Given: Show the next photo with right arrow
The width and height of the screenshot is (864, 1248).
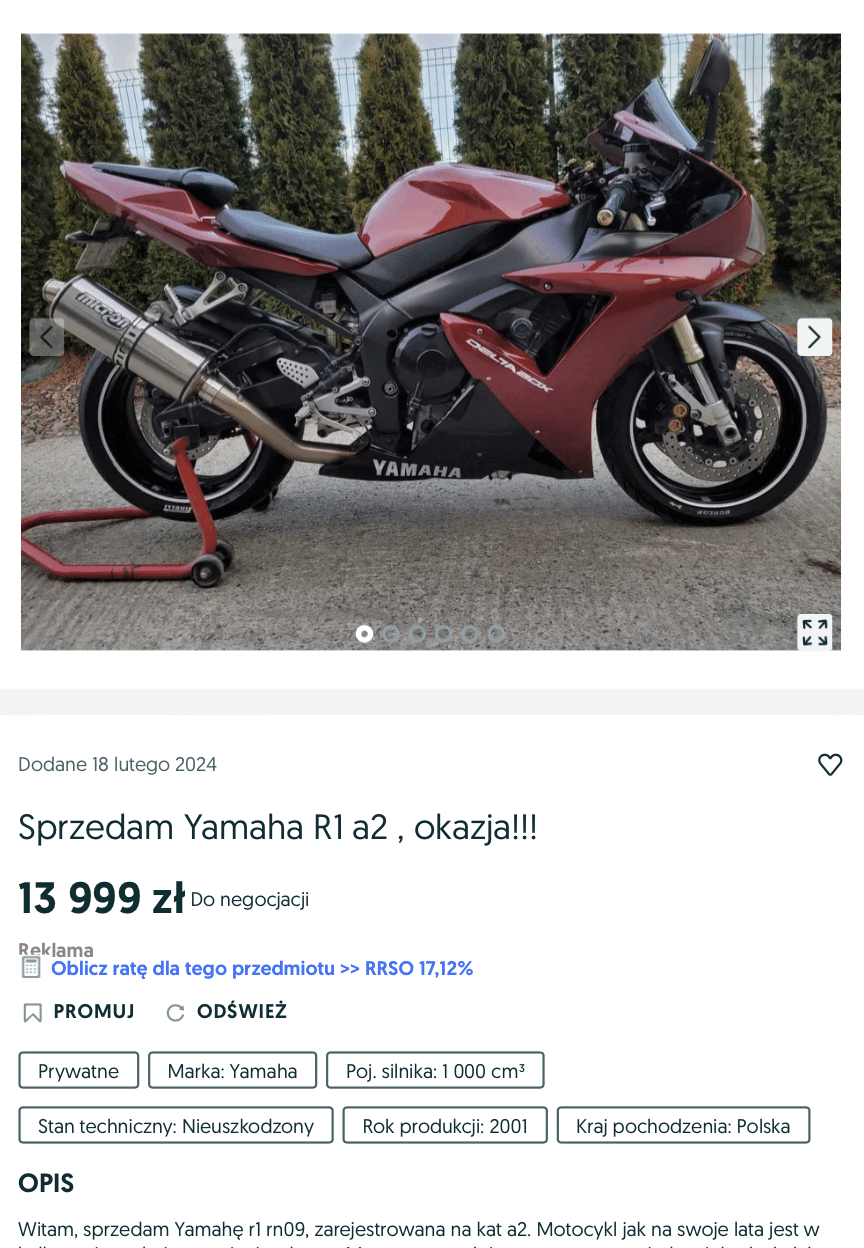Looking at the screenshot, I should (814, 337).
